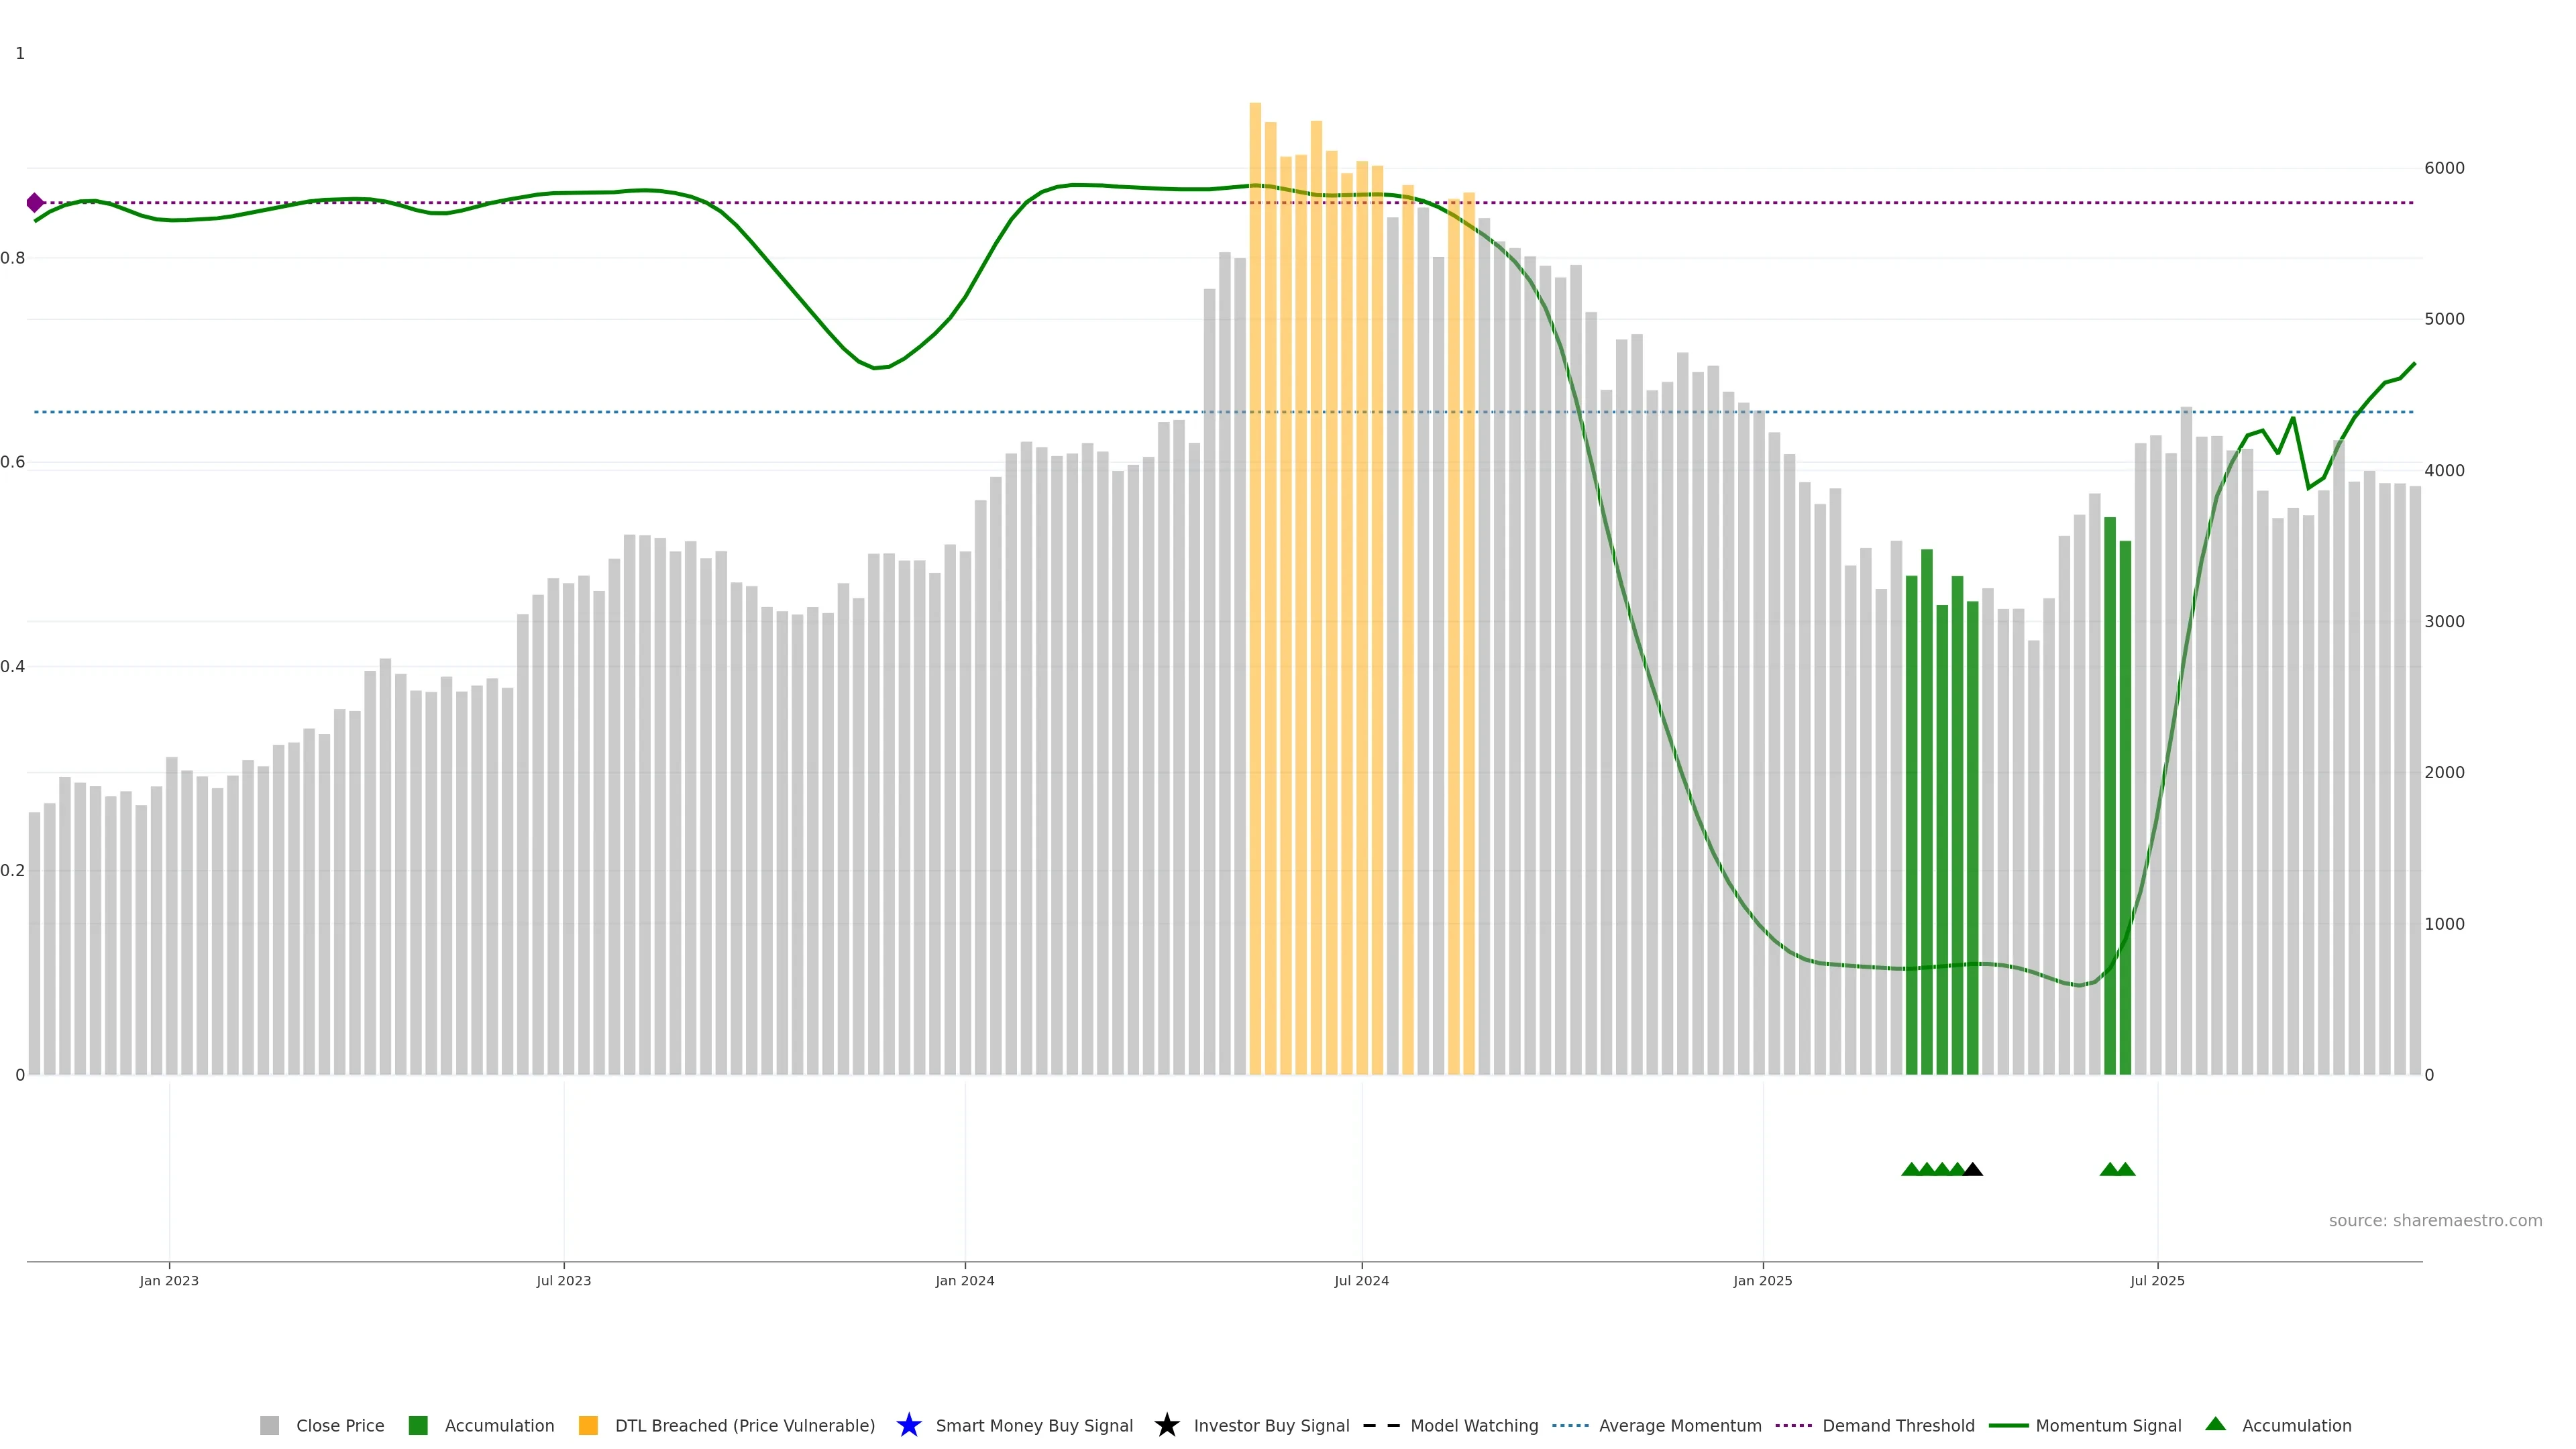This screenshot has width=2576, height=1449.
Task: Click the source: sharemaestro.com text
Action: 2435,1221
